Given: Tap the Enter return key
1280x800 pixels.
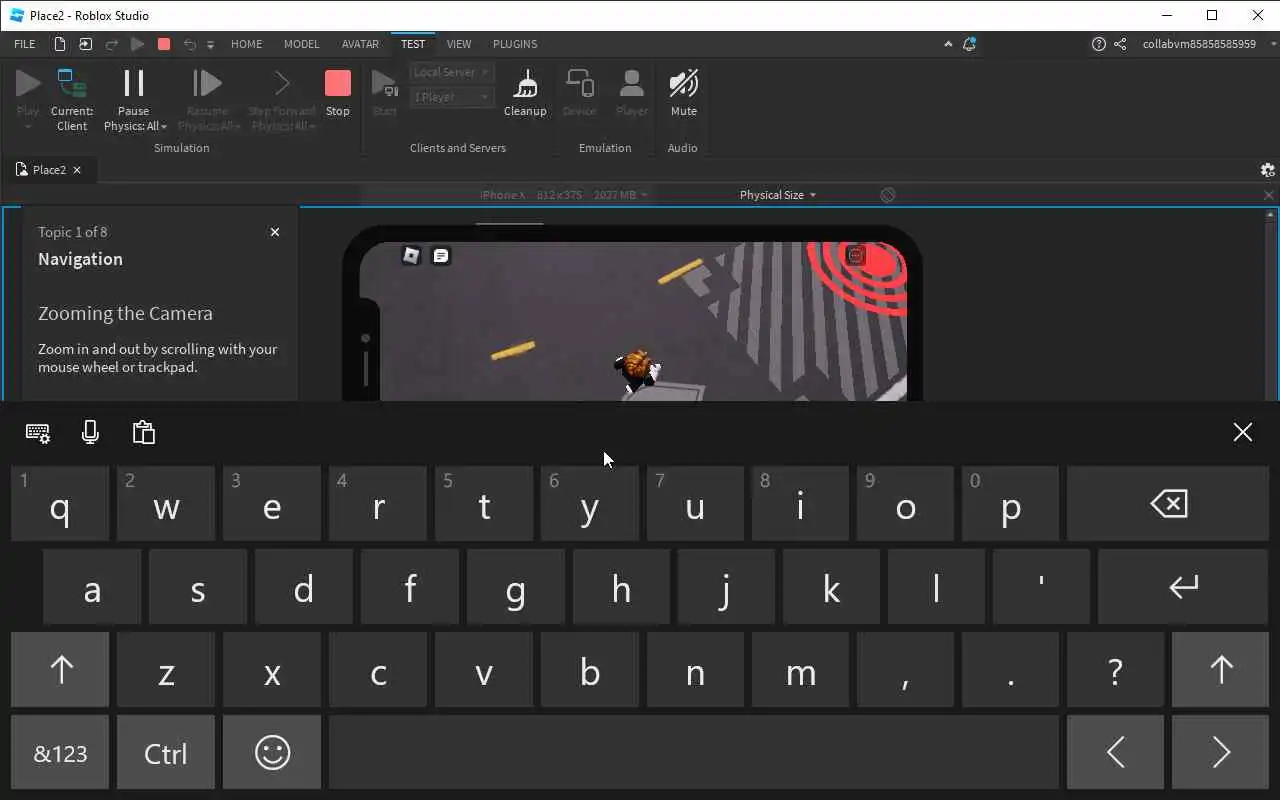Looking at the screenshot, I should tap(1183, 586).
